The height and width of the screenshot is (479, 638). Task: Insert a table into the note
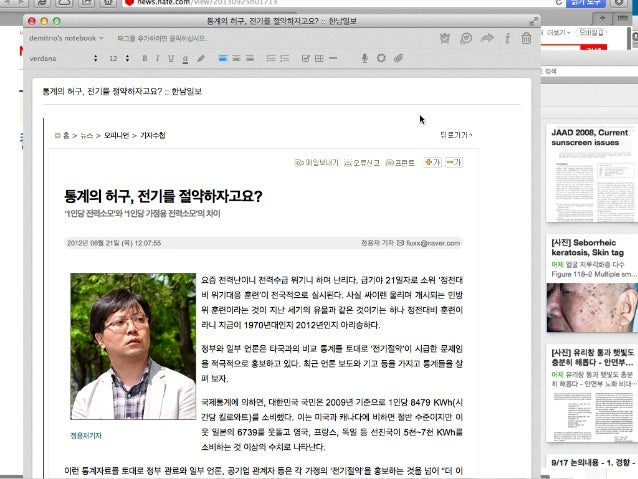coord(319,59)
